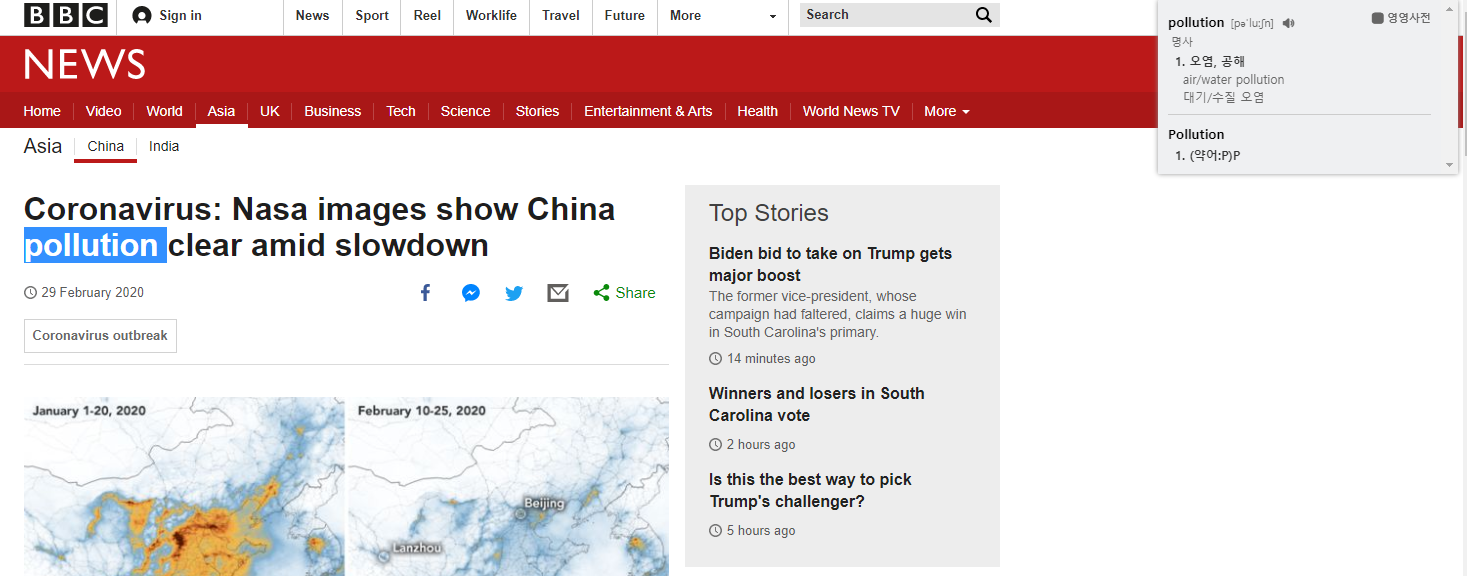Click the Beijing label on map
Image resolution: width=1467 pixels, height=576 pixels.
[x=544, y=503]
